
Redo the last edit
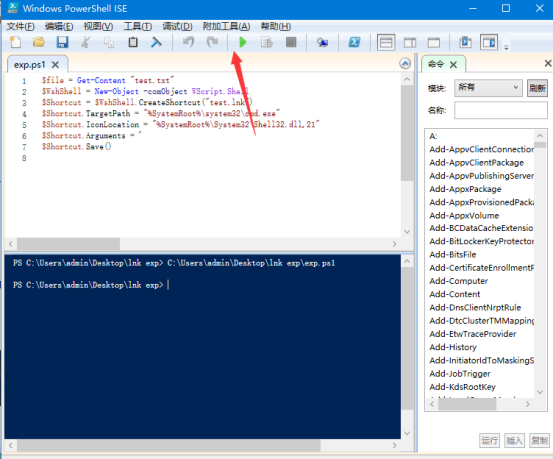click(212, 42)
